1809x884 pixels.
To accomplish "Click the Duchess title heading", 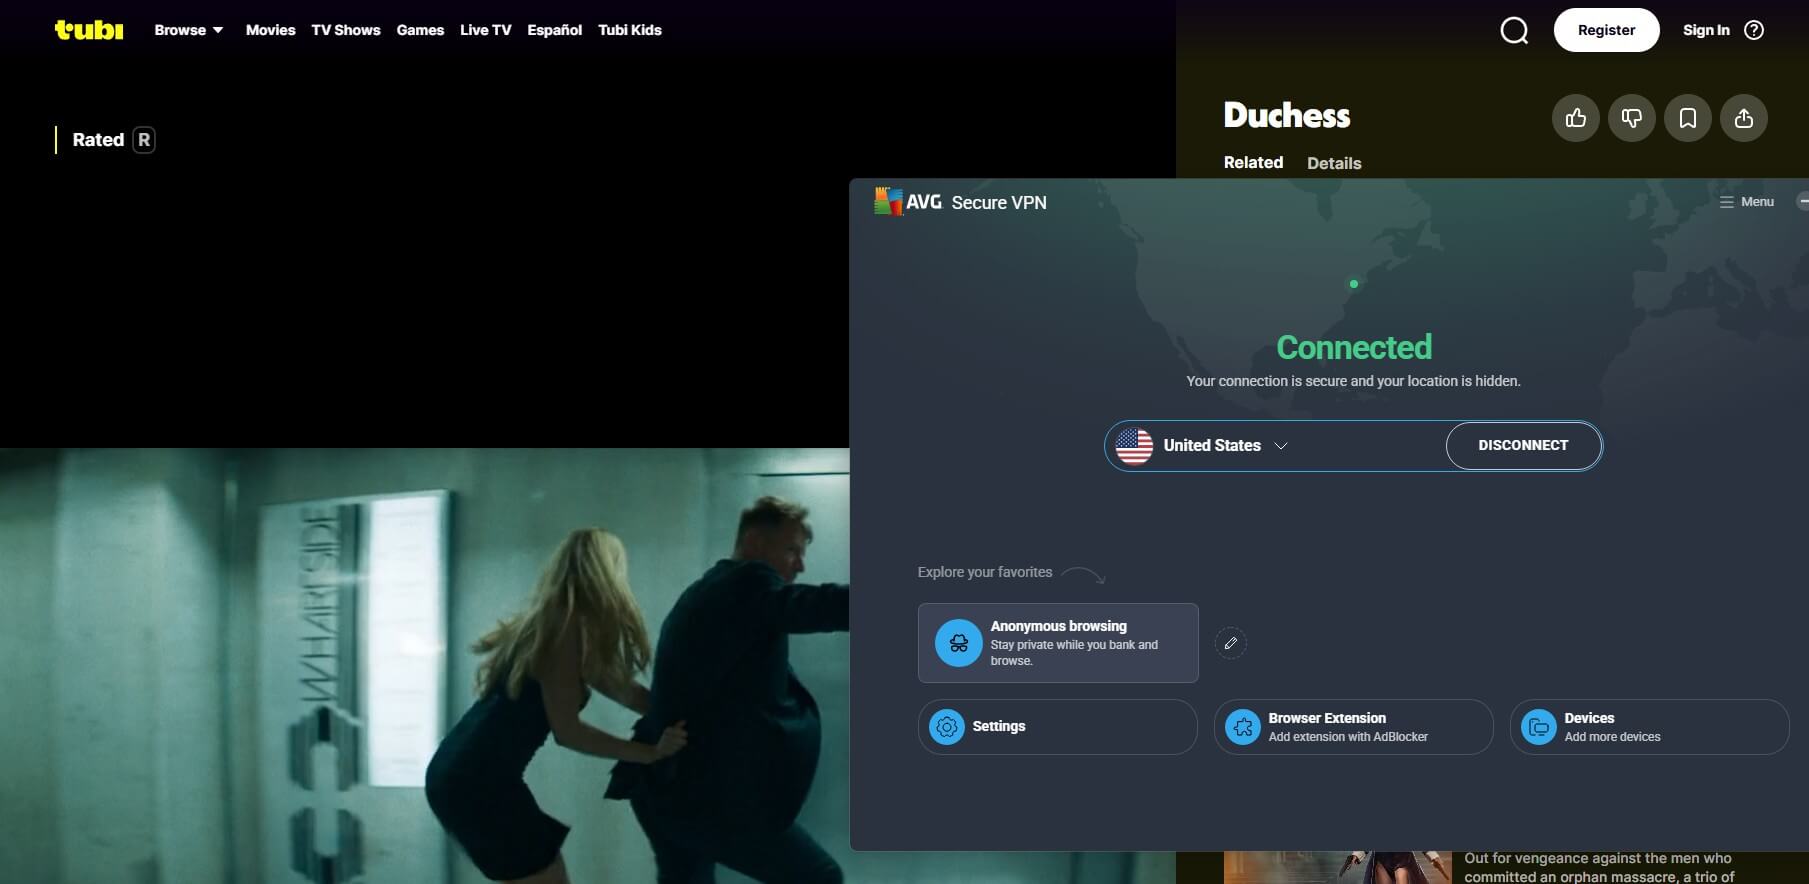I will pyautogui.click(x=1287, y=116).
